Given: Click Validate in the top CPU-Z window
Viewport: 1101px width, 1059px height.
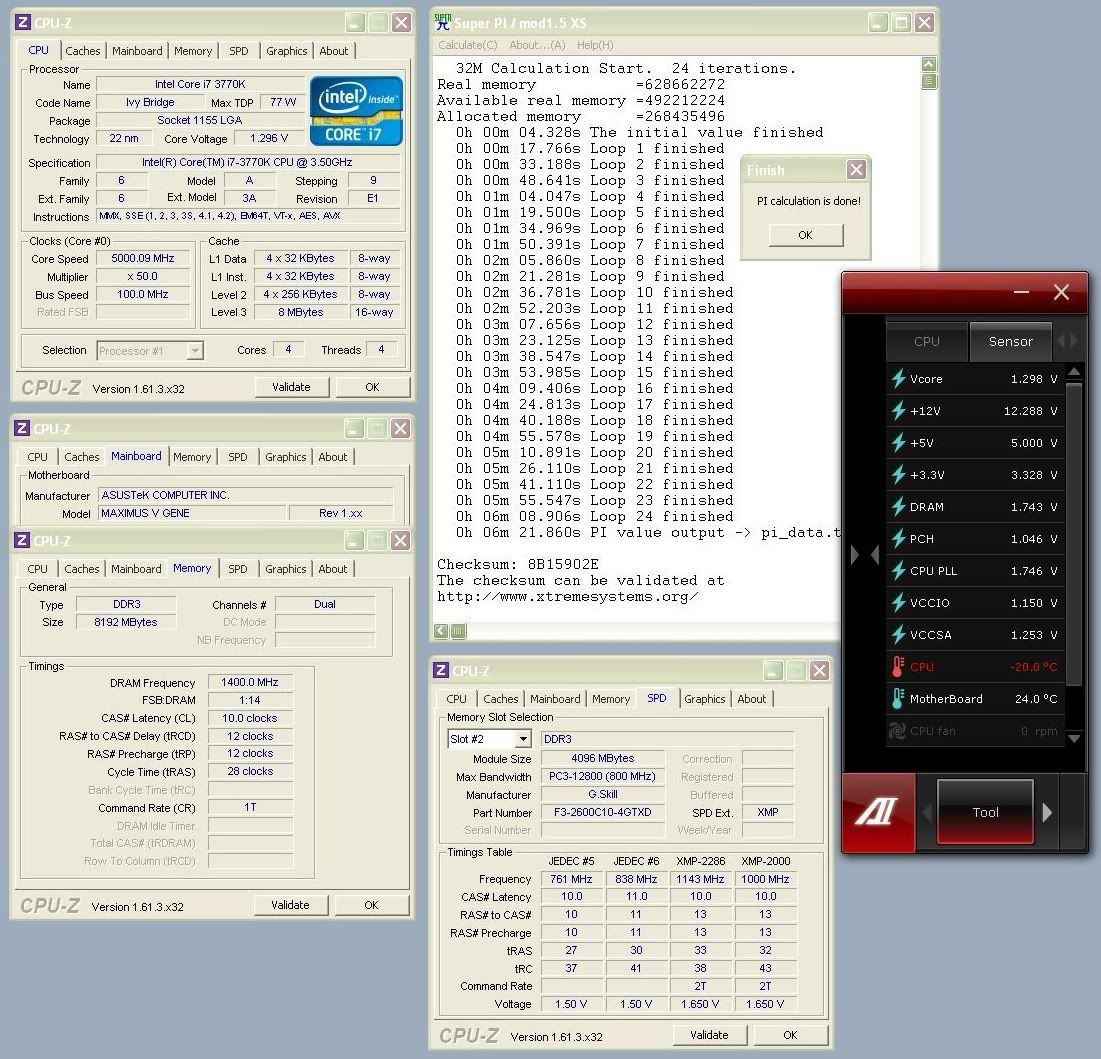Looking at the screenshot, I should 291,387.
